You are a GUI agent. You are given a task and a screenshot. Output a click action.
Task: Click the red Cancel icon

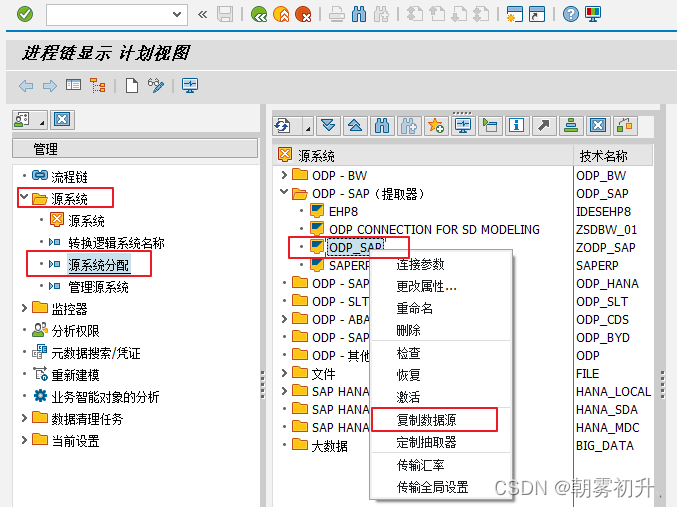tap(304, 14)
